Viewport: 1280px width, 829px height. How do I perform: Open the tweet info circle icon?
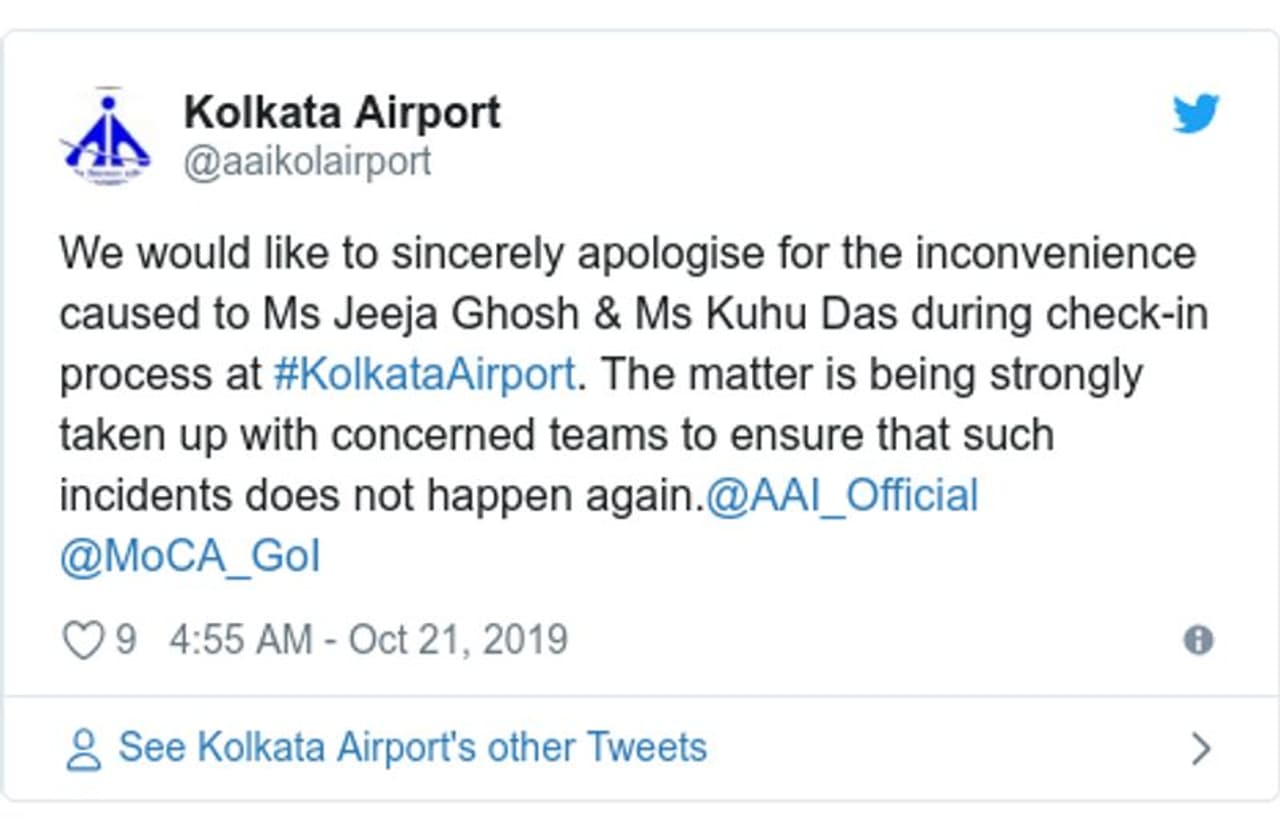pos(1198,641)
